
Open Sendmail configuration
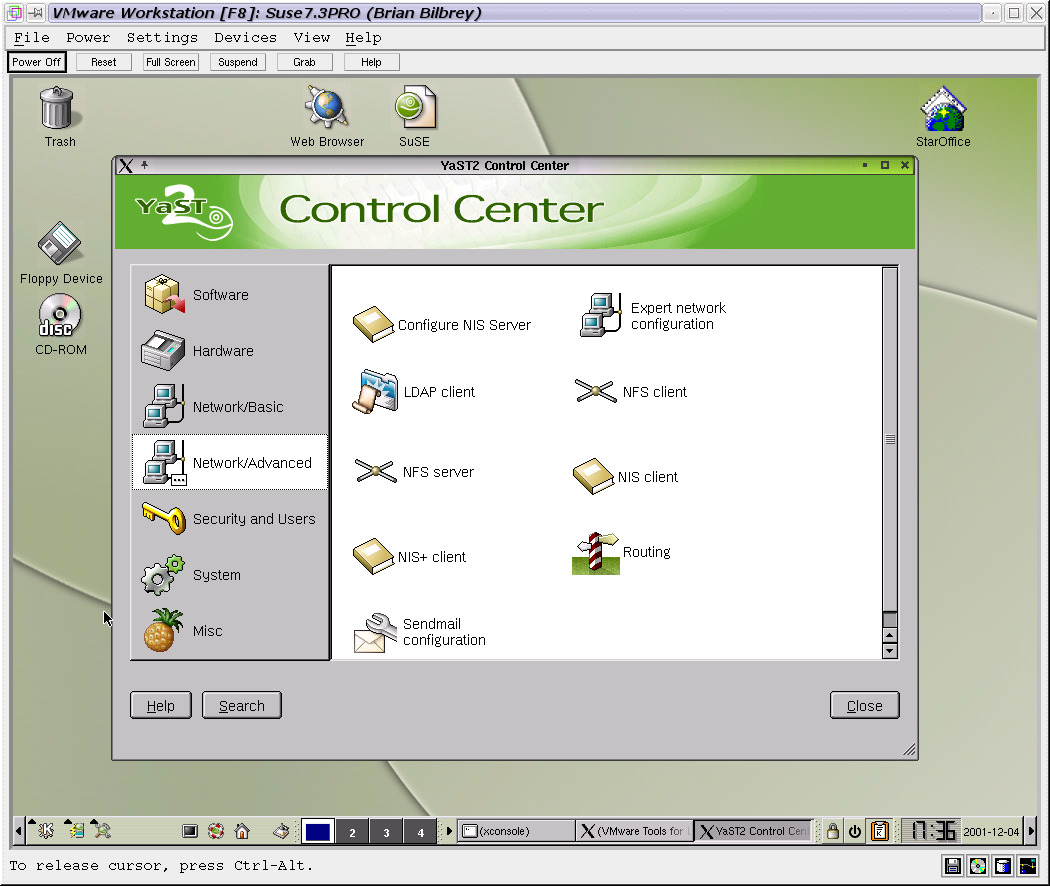(419, 633)
